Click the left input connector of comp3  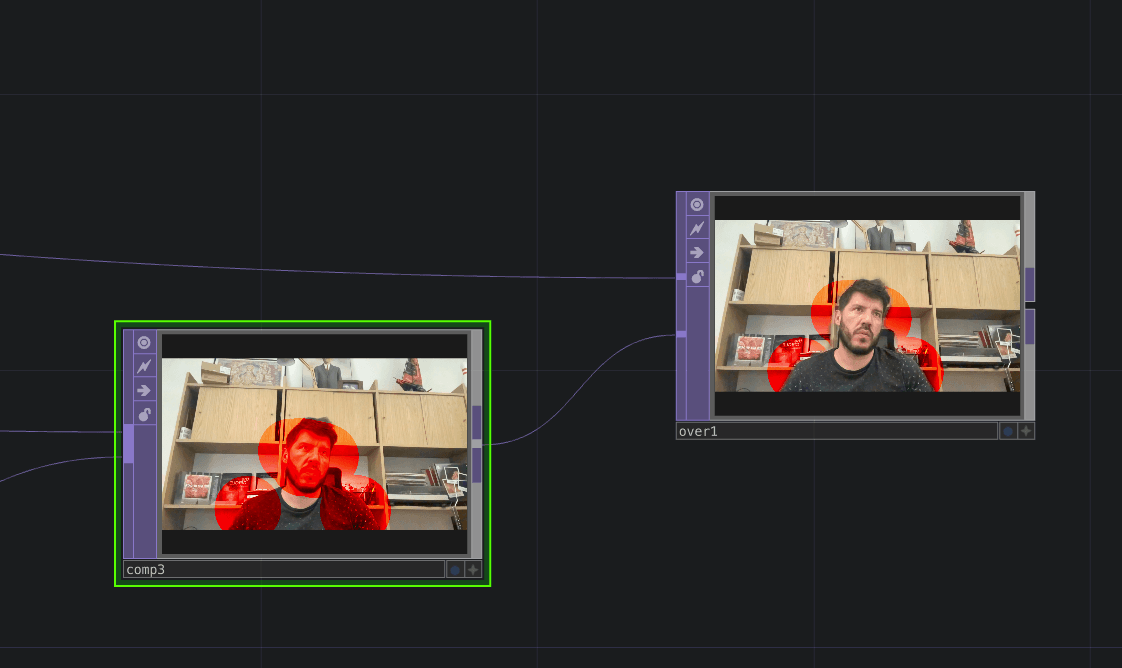(x=128, y=443)
